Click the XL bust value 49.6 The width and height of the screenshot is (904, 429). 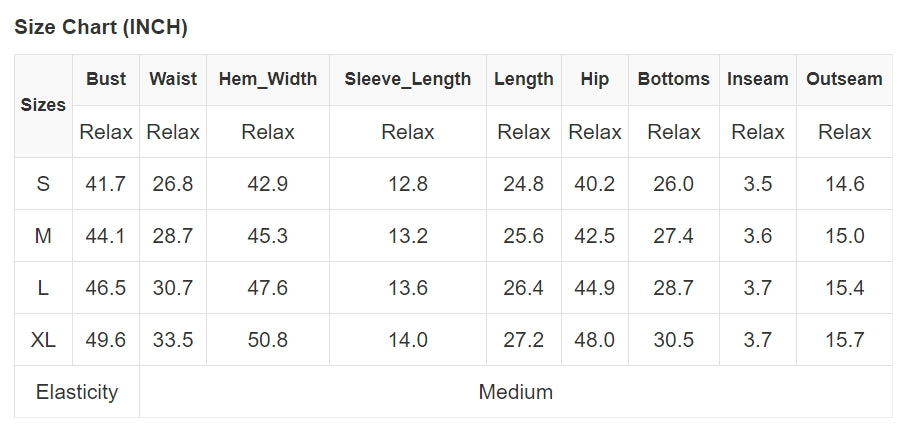[106, 340]
